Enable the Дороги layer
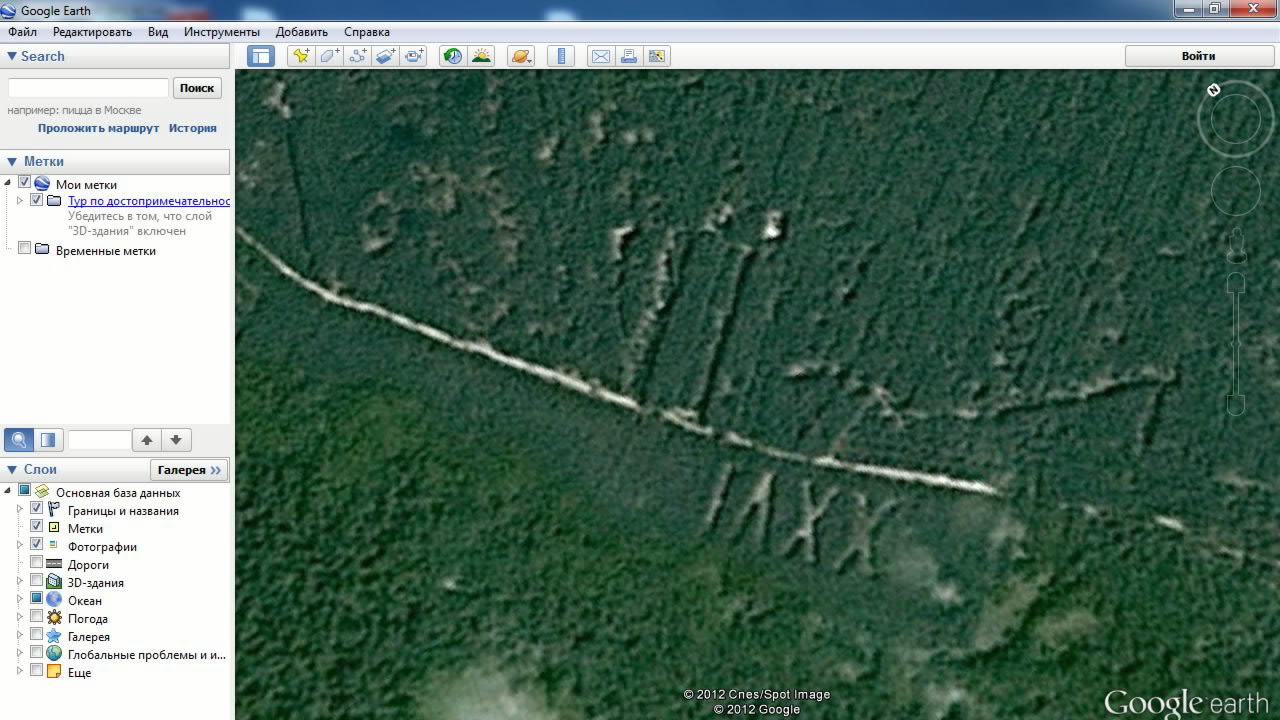 pos(37,563)
